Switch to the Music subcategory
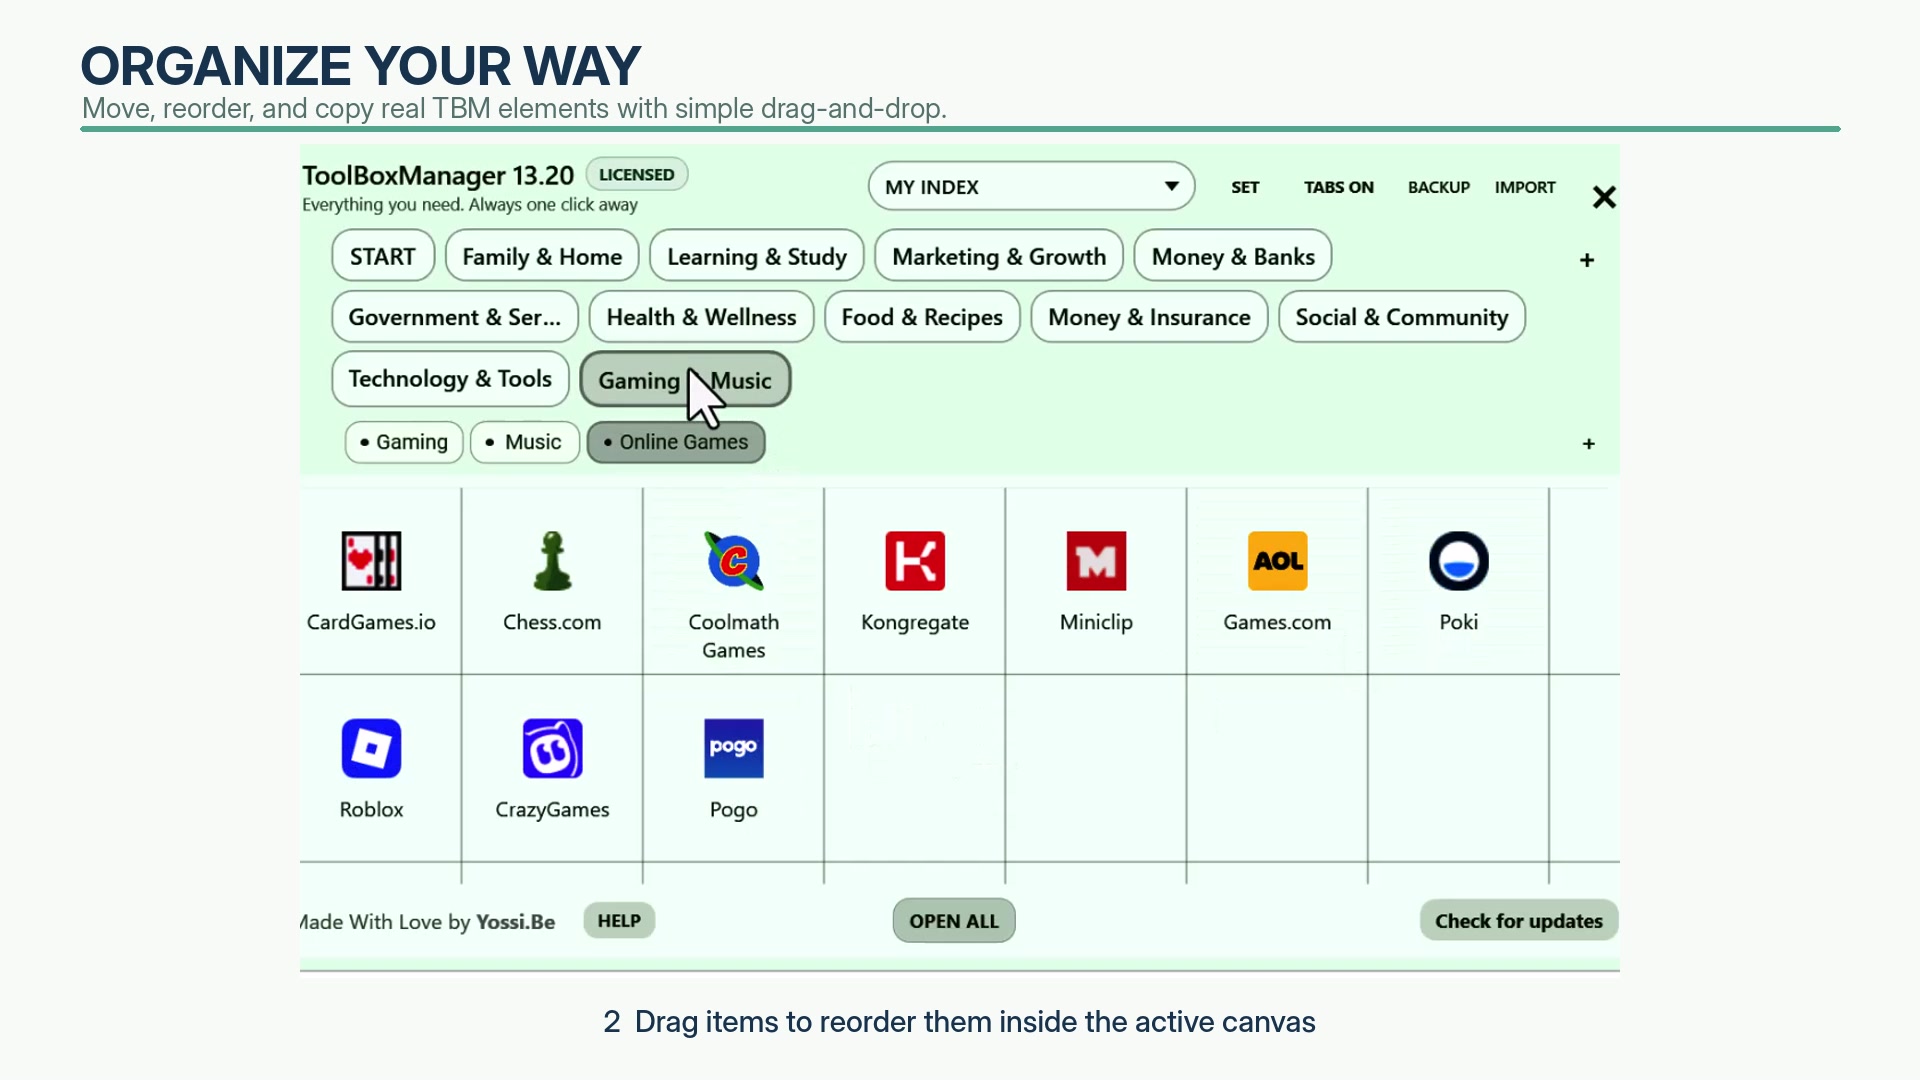 tap(525, 442)
